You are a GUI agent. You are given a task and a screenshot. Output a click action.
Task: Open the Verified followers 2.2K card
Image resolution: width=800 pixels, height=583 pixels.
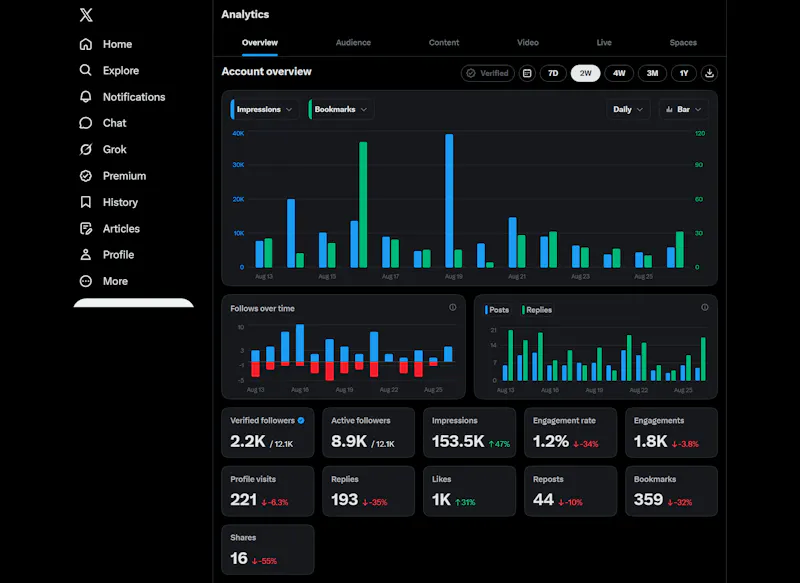pyautogui.click(x=268, y=433)
